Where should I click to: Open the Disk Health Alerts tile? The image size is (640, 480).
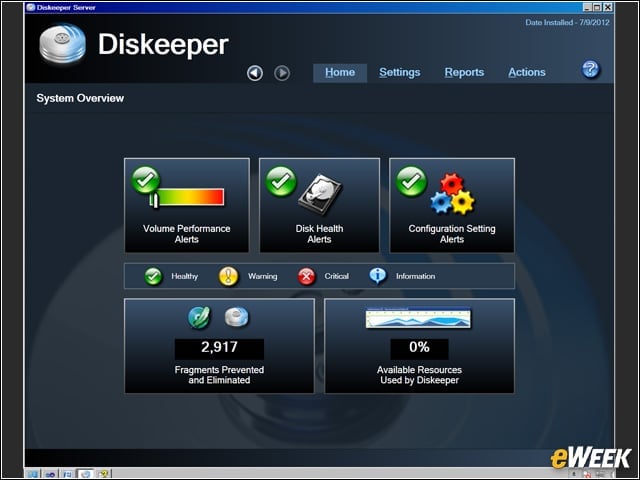320,205
